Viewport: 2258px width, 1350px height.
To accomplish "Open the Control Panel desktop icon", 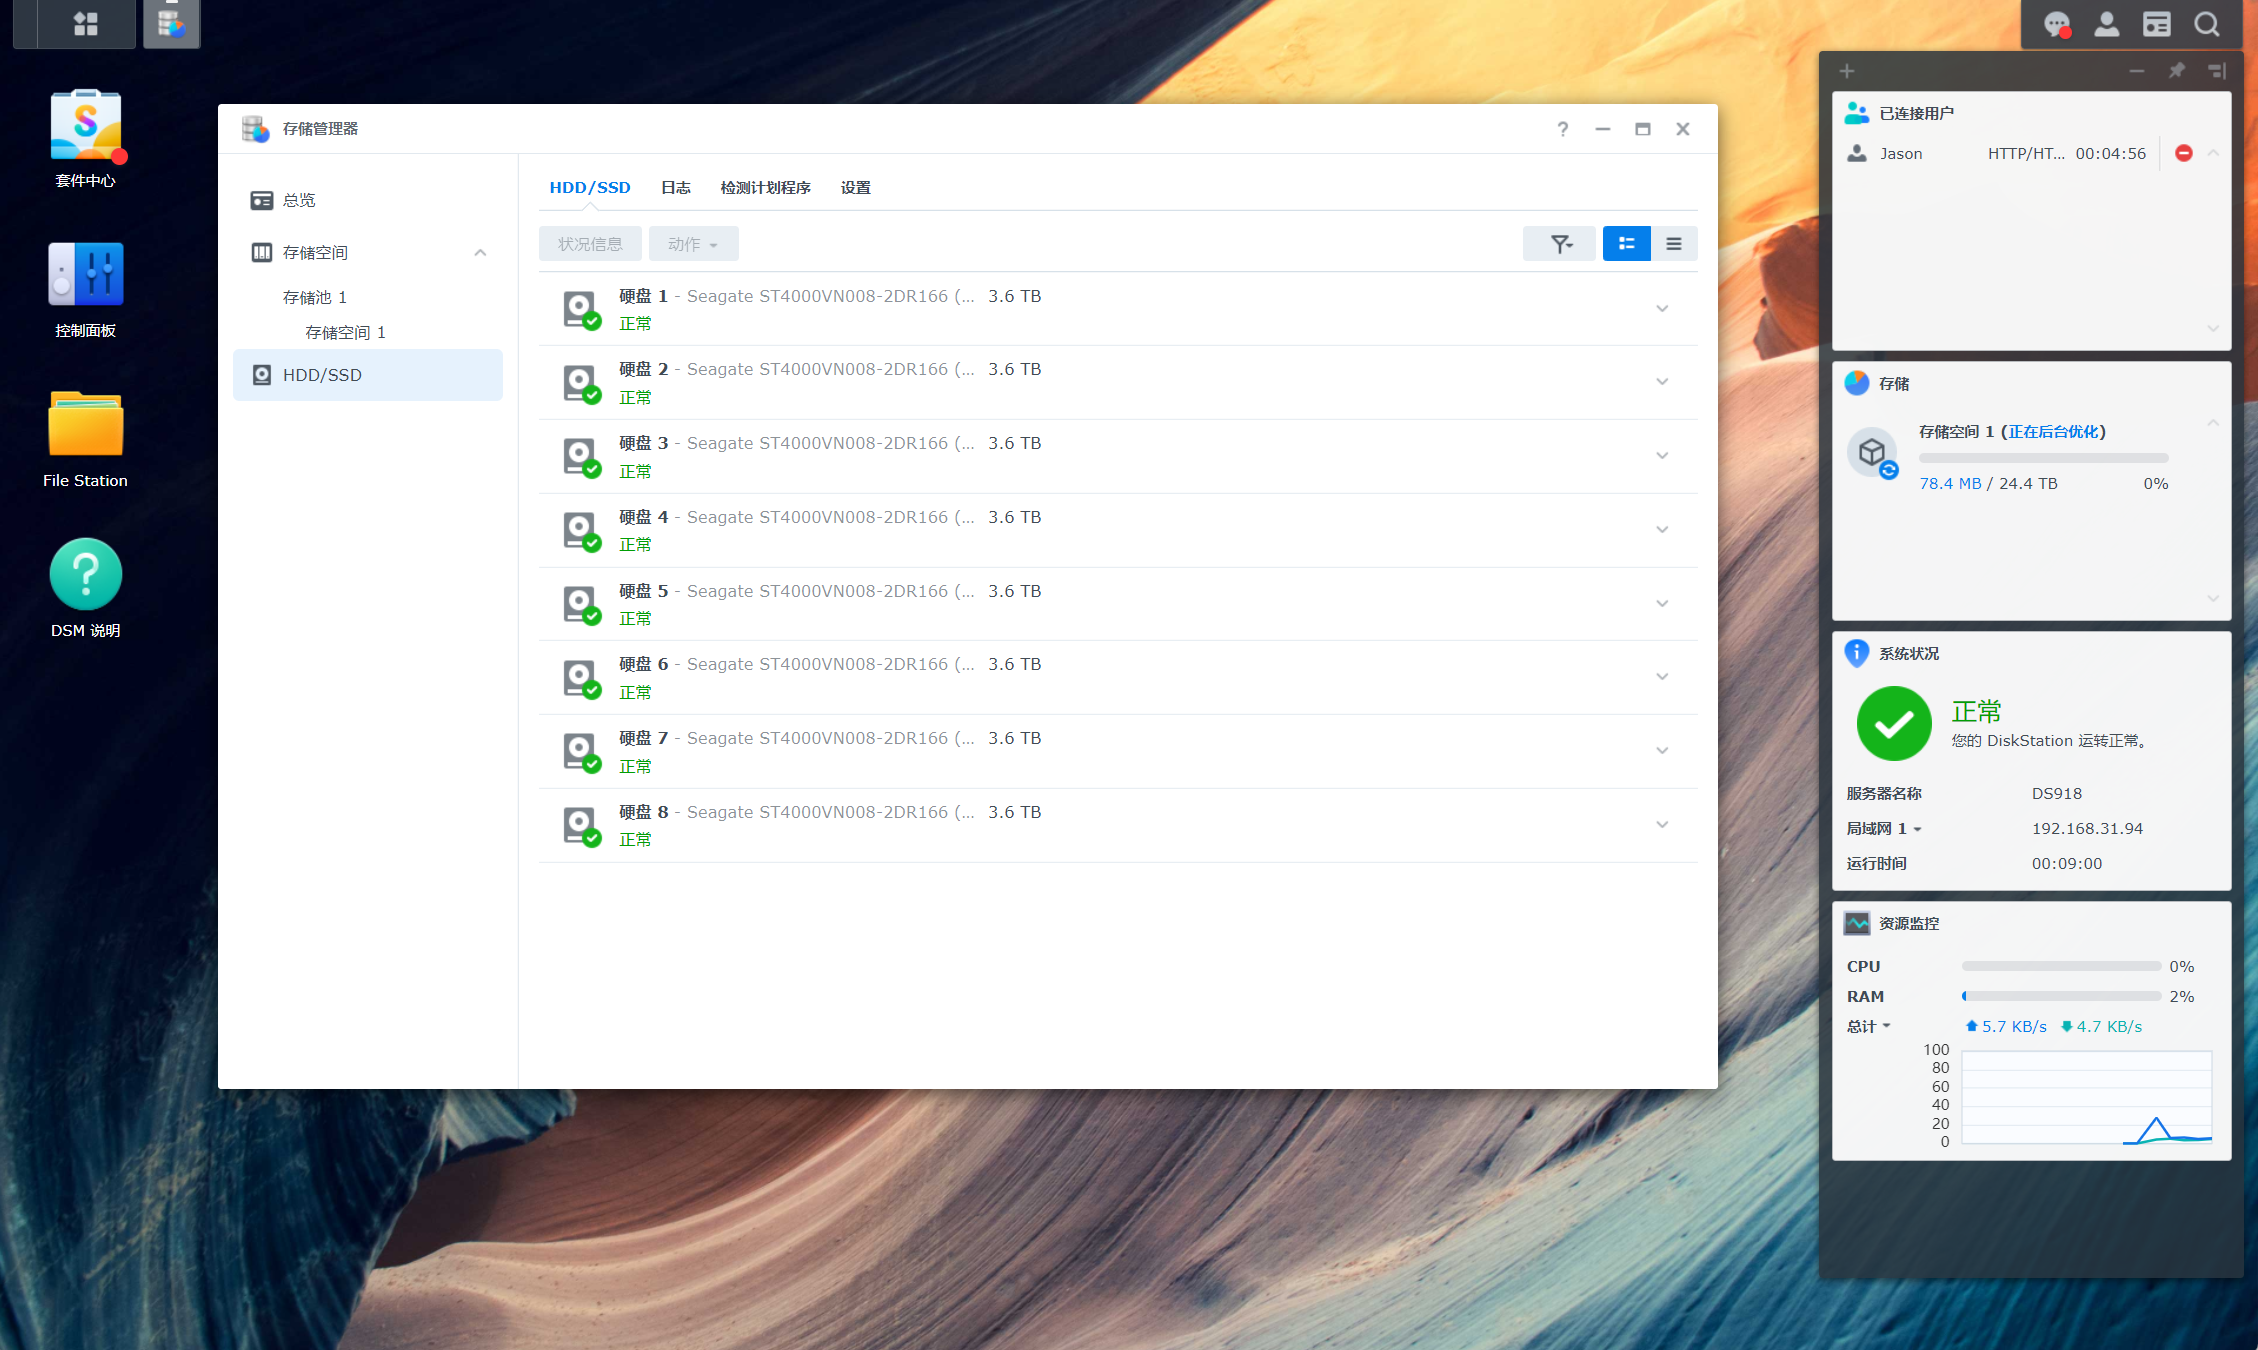I will tap(86, 275).
